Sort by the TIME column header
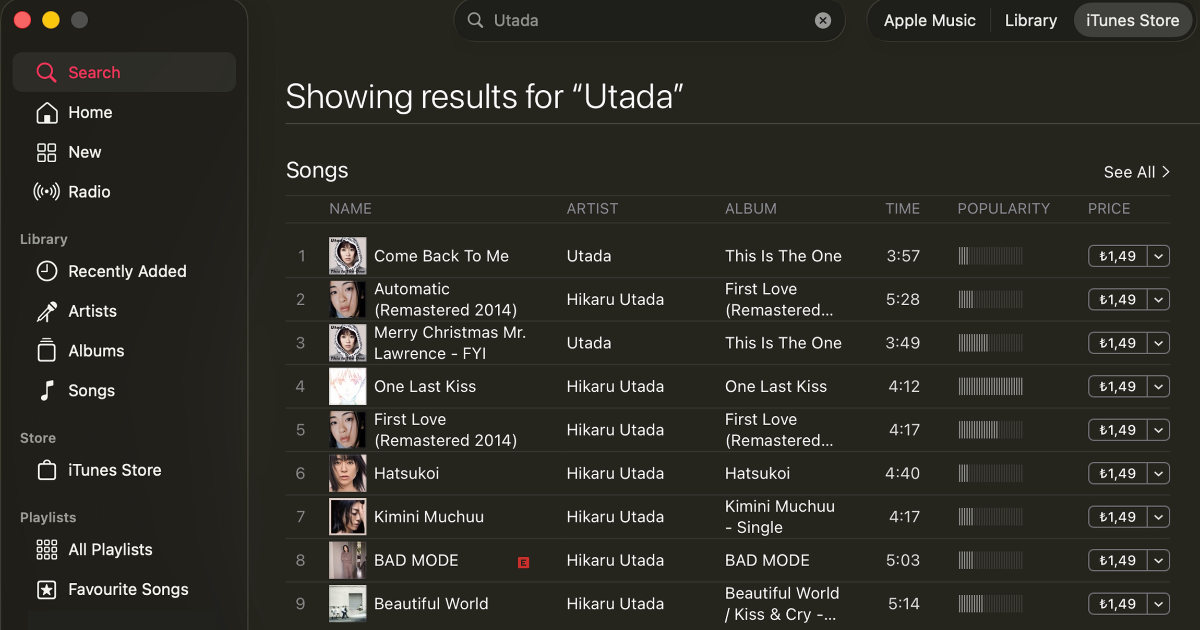The image size is (1200, 630). pyautogui.click(x=902, y=209)
